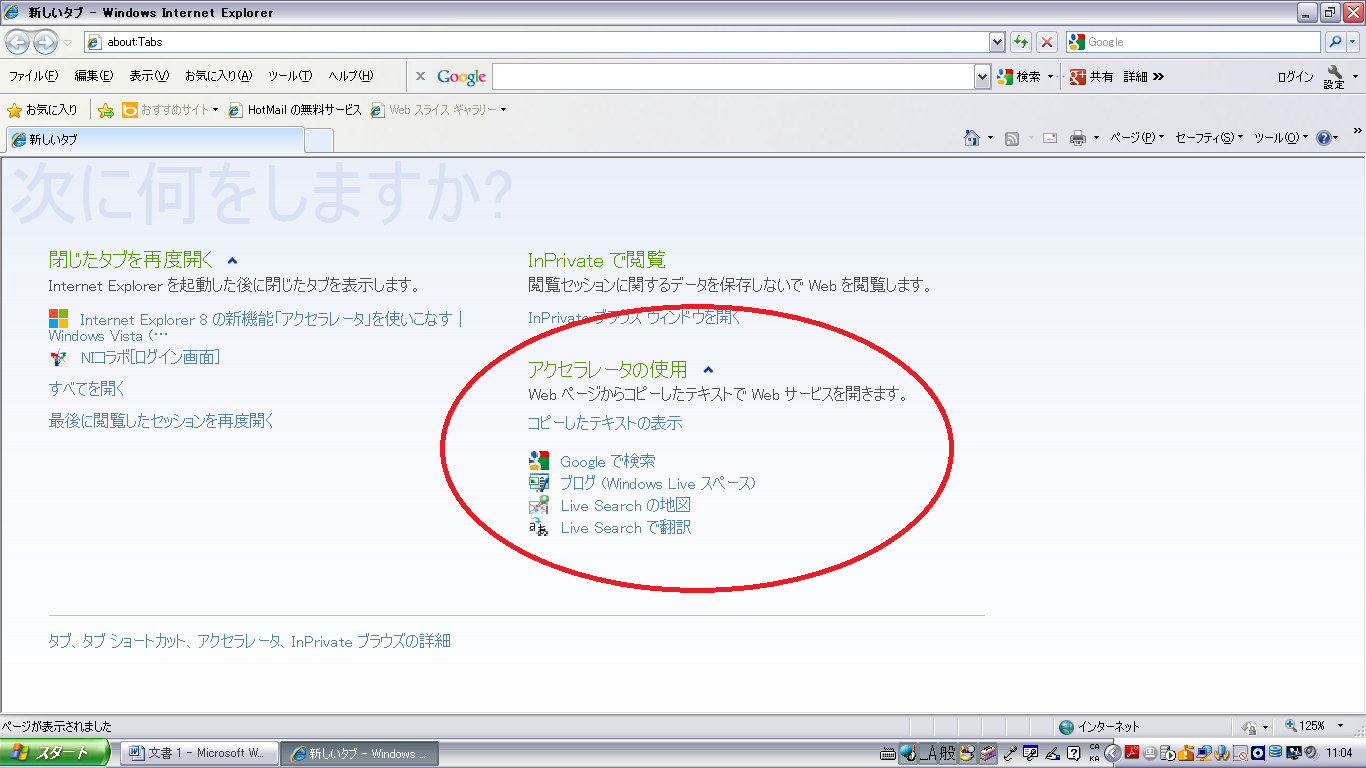Expand the address bar history dropdown
Viewport: 1366px width, 768px height.
997,42
